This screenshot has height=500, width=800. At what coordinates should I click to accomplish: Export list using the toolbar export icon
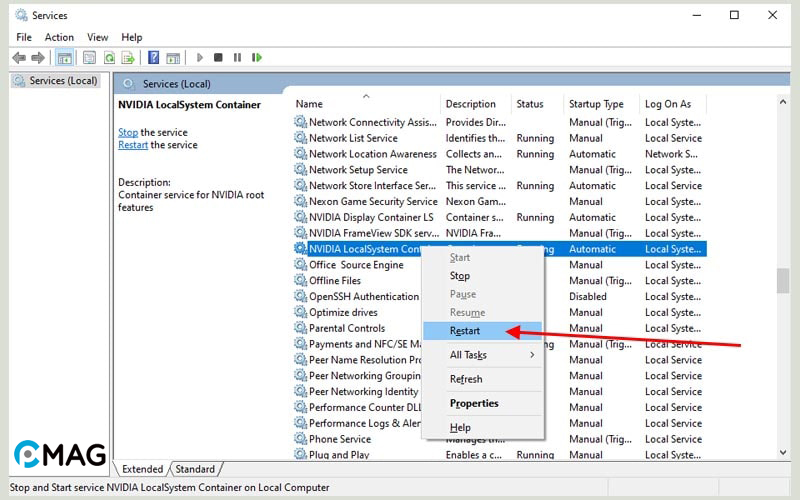point(128,58)
